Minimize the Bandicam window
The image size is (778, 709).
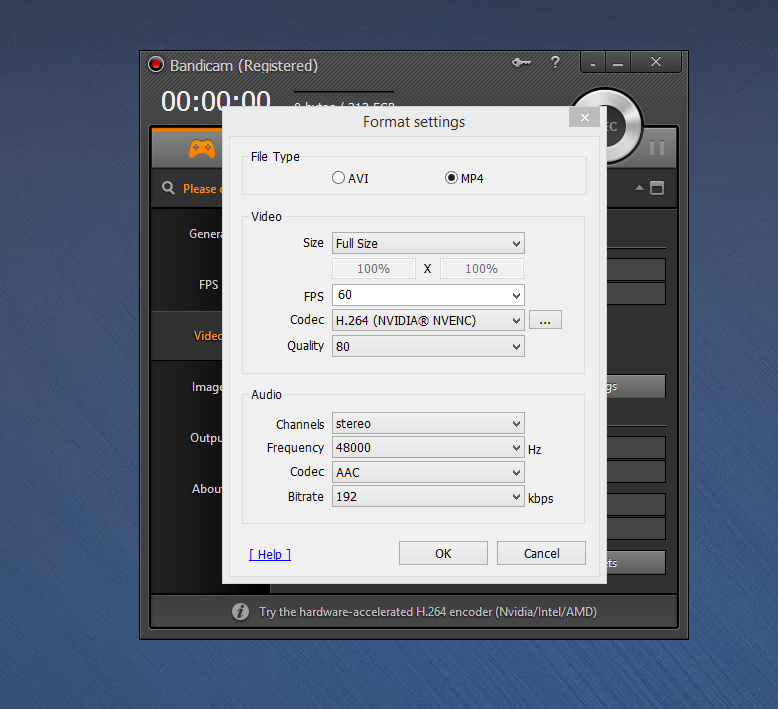(x=618, y=63)
